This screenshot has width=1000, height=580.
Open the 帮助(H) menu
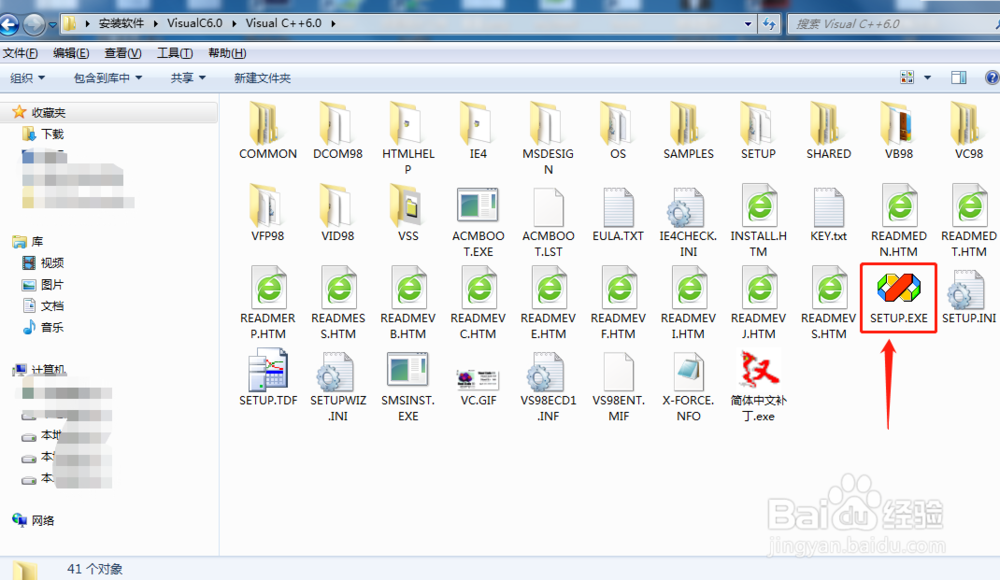[x=227, y=53]
